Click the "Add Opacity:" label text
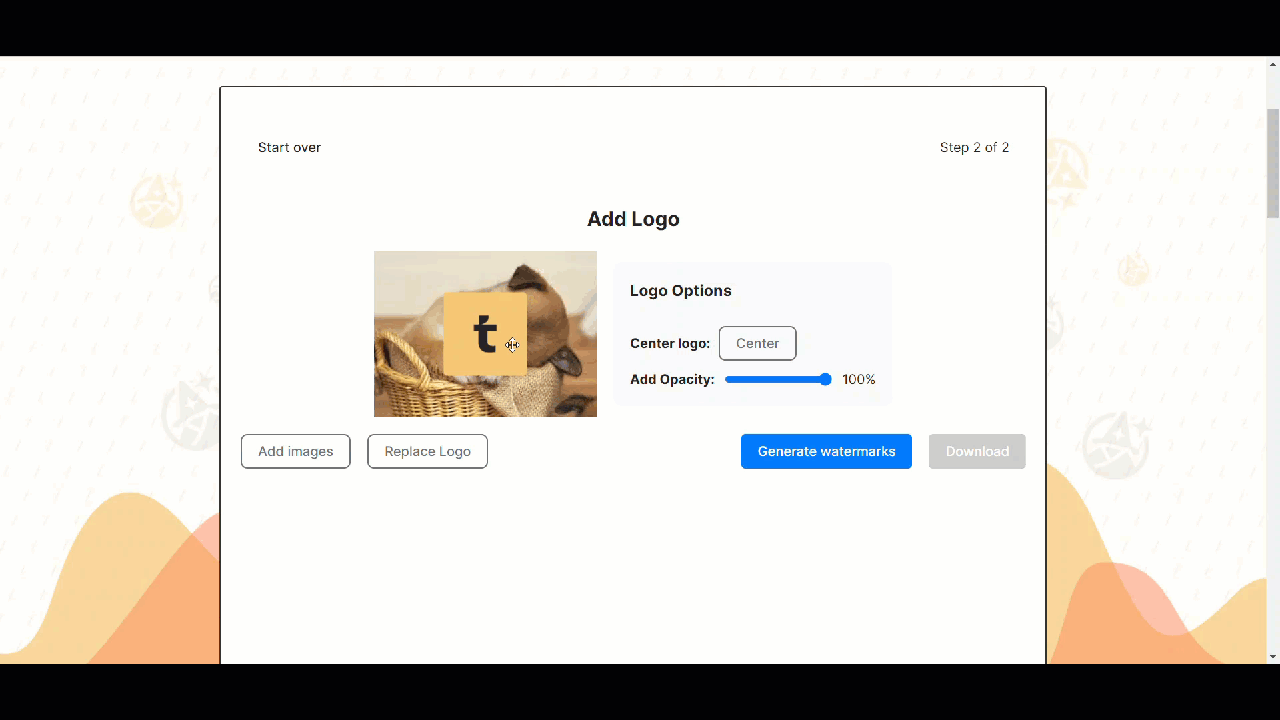Screen dimensions: 1280x720 tap(671, 379)
